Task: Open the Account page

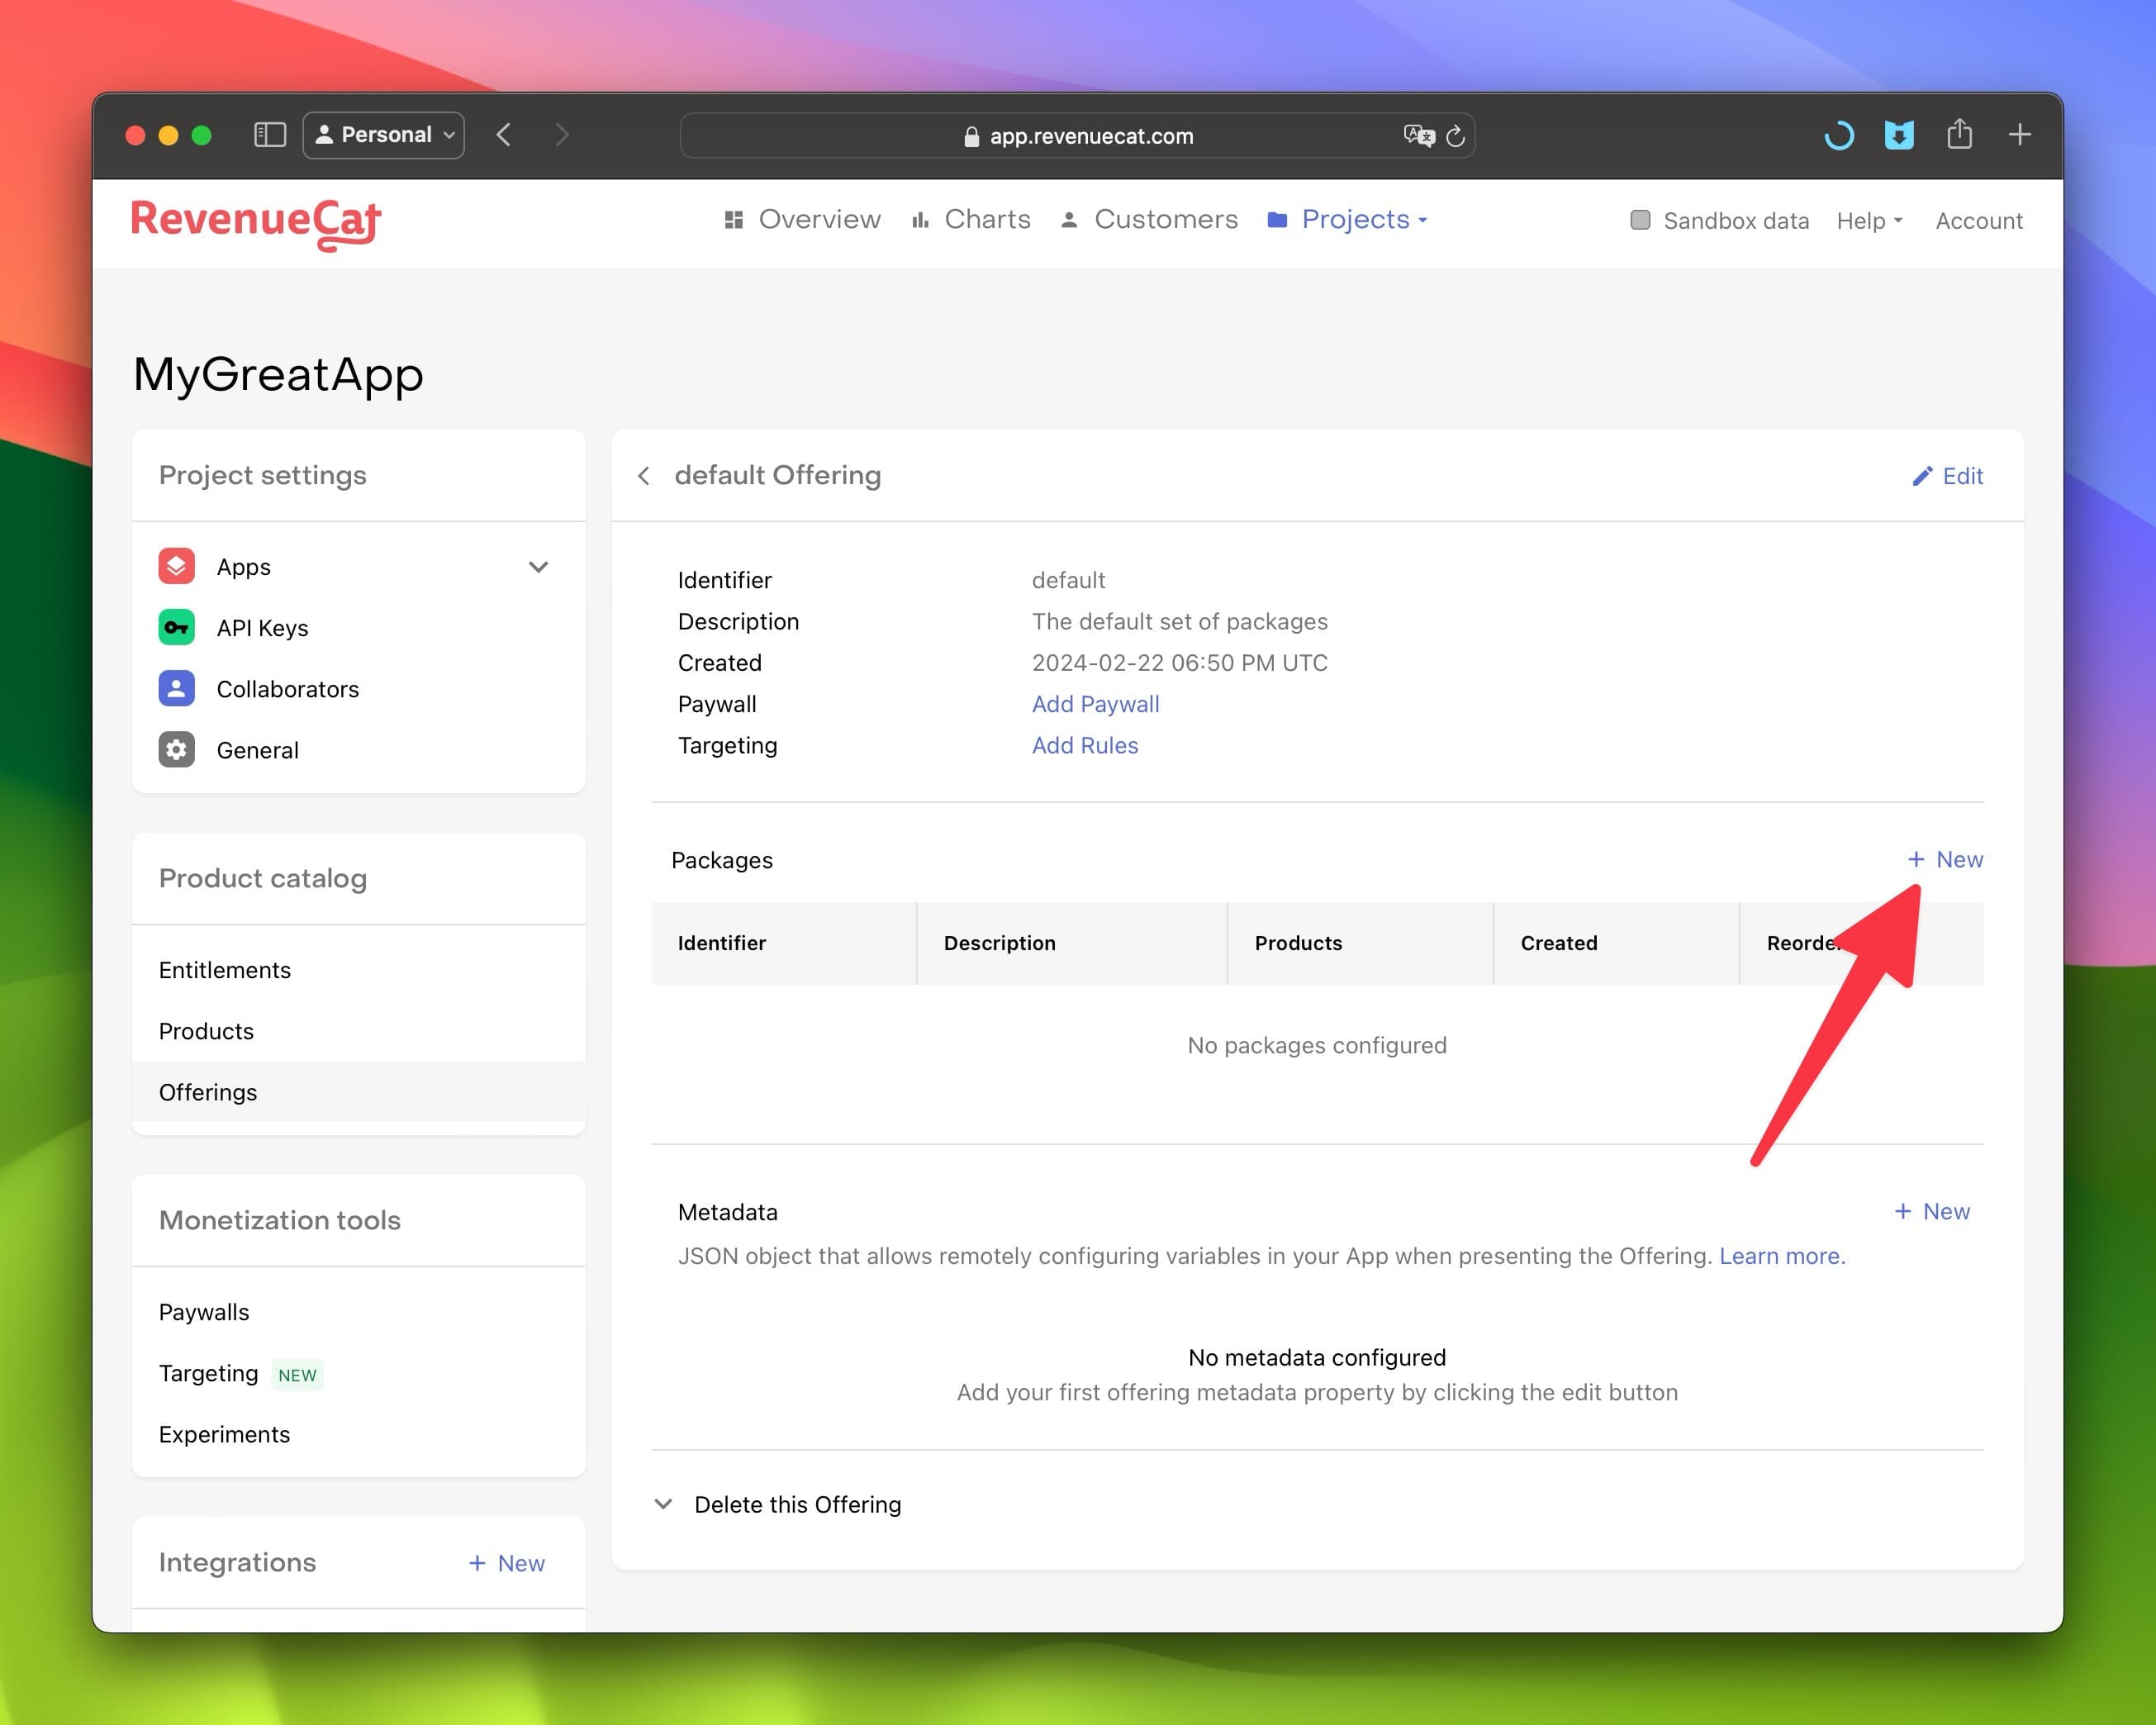Action: [x=1978, y=220]
